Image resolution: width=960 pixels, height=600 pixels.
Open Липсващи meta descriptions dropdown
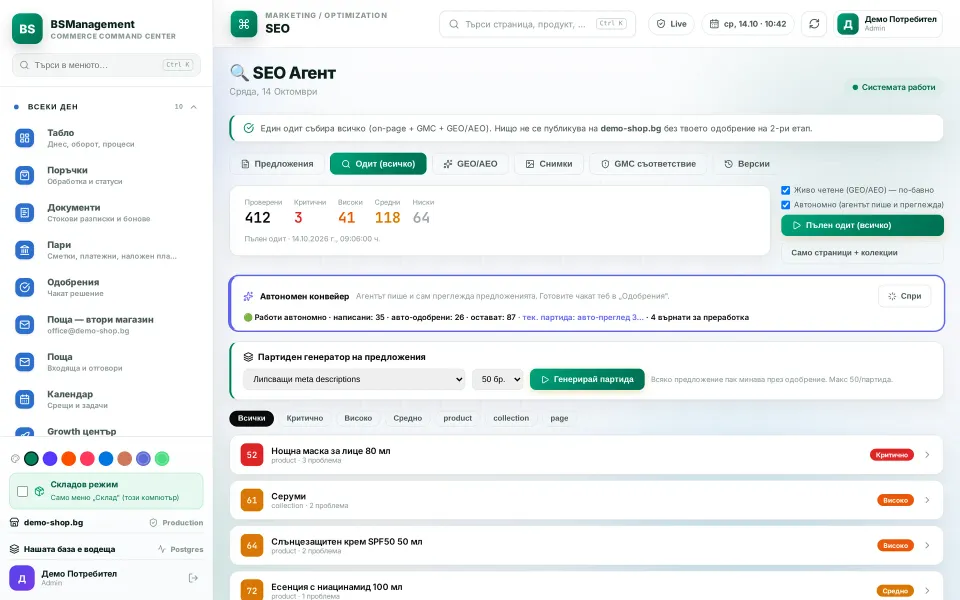(354, 380)
